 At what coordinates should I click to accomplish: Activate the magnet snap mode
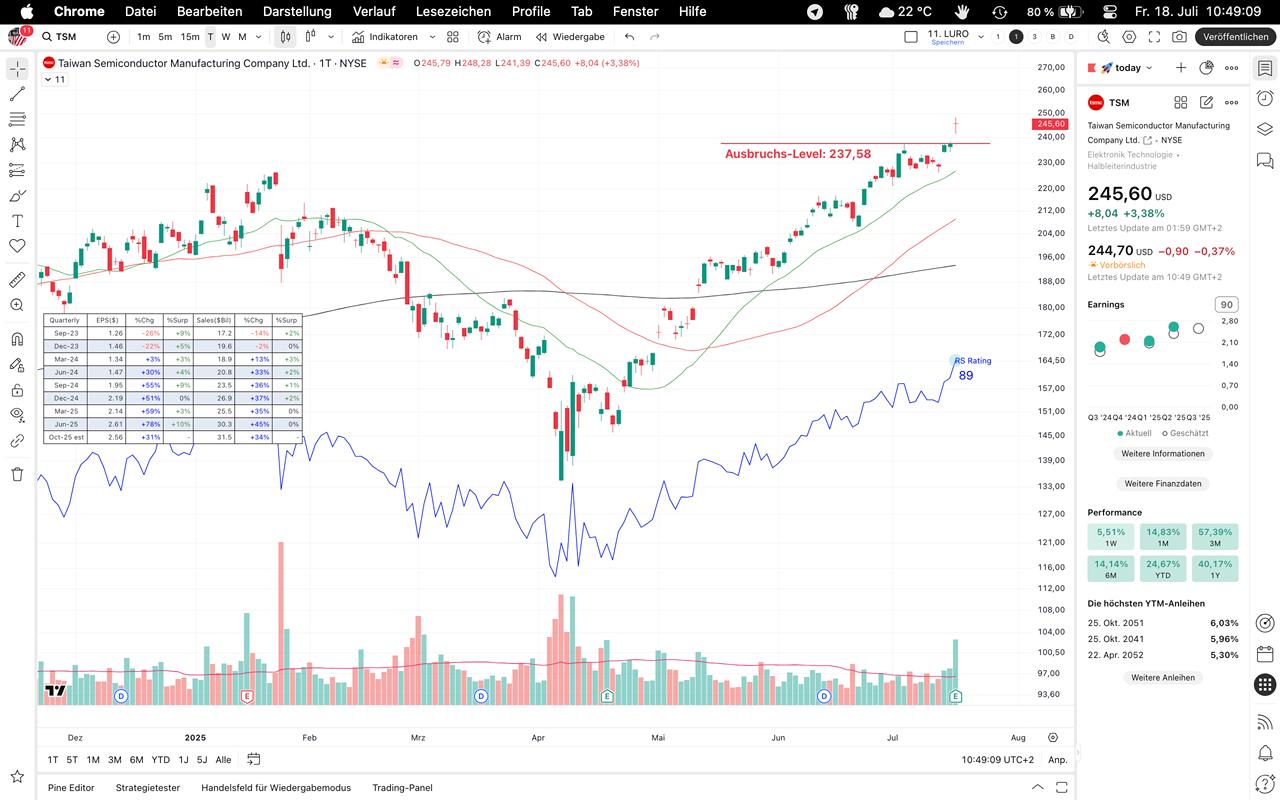17,339
